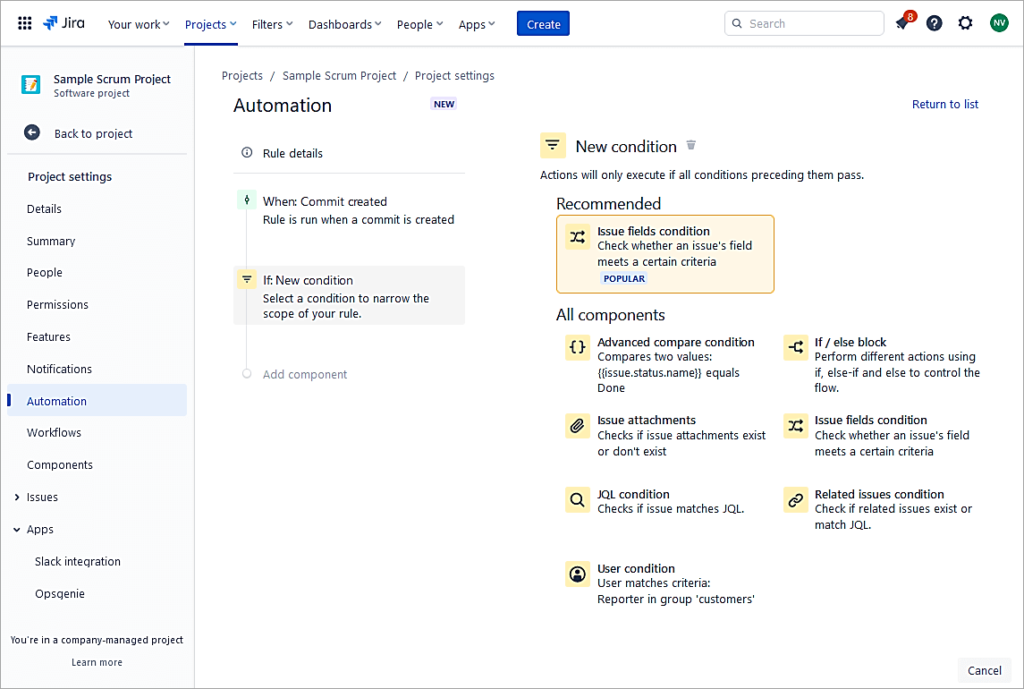The height and width of the screenshot is (689, 1024).
Task: Open the Projects dropdown in the navigation bar
Action: point(209,24)
